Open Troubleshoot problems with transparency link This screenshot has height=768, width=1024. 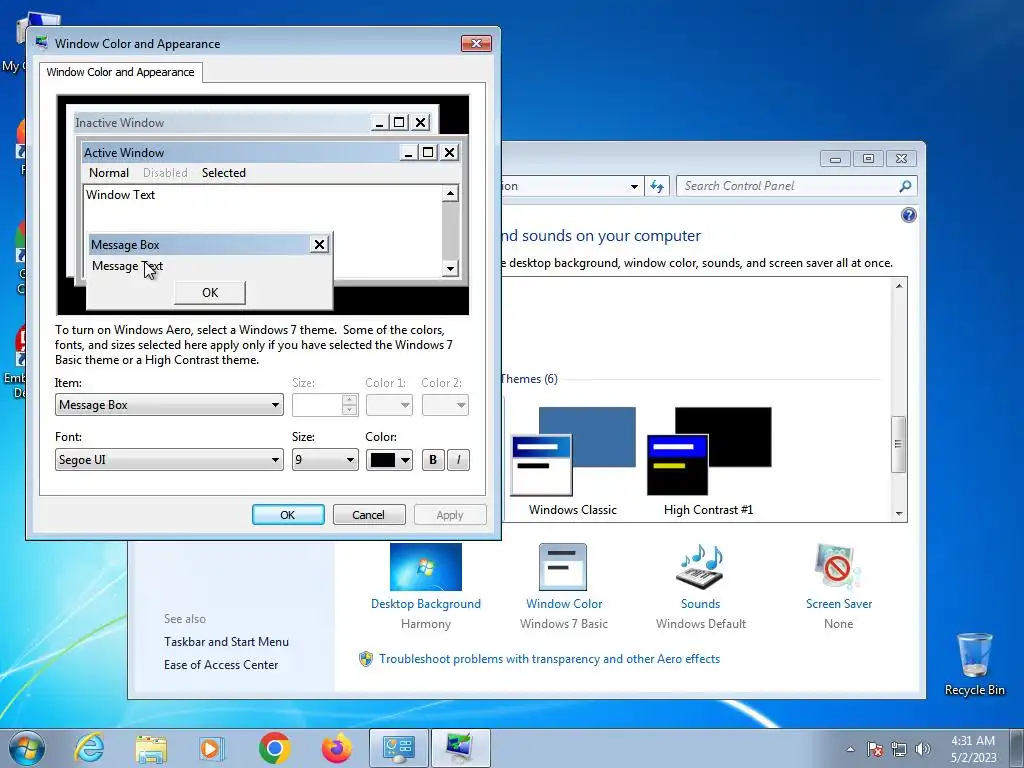coord(549,659)
